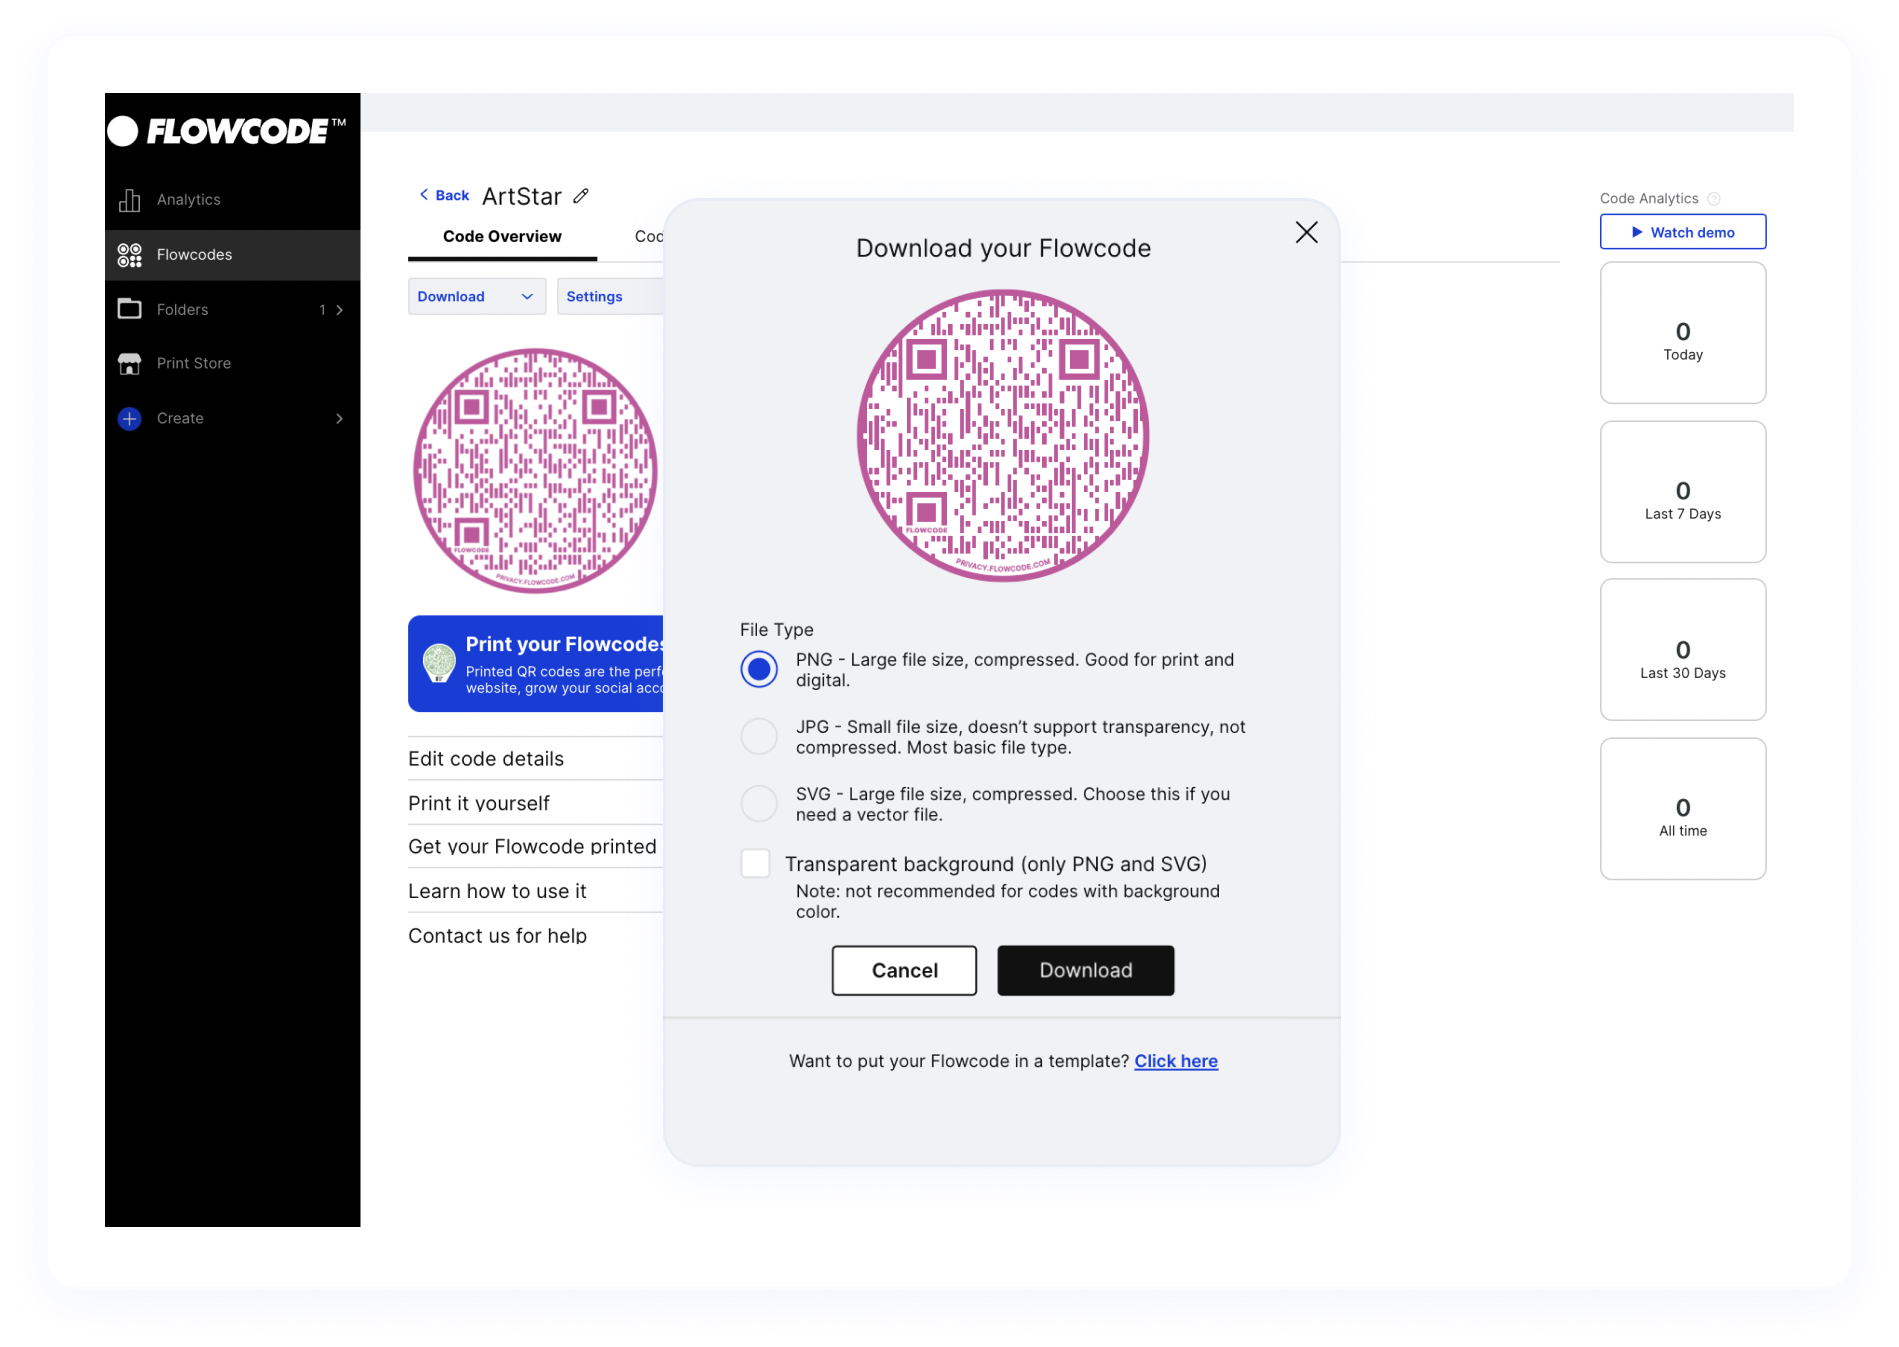1899x1347 pixels.
Task: Click the ArtStar code title
Action: click(x=522, y=196)
